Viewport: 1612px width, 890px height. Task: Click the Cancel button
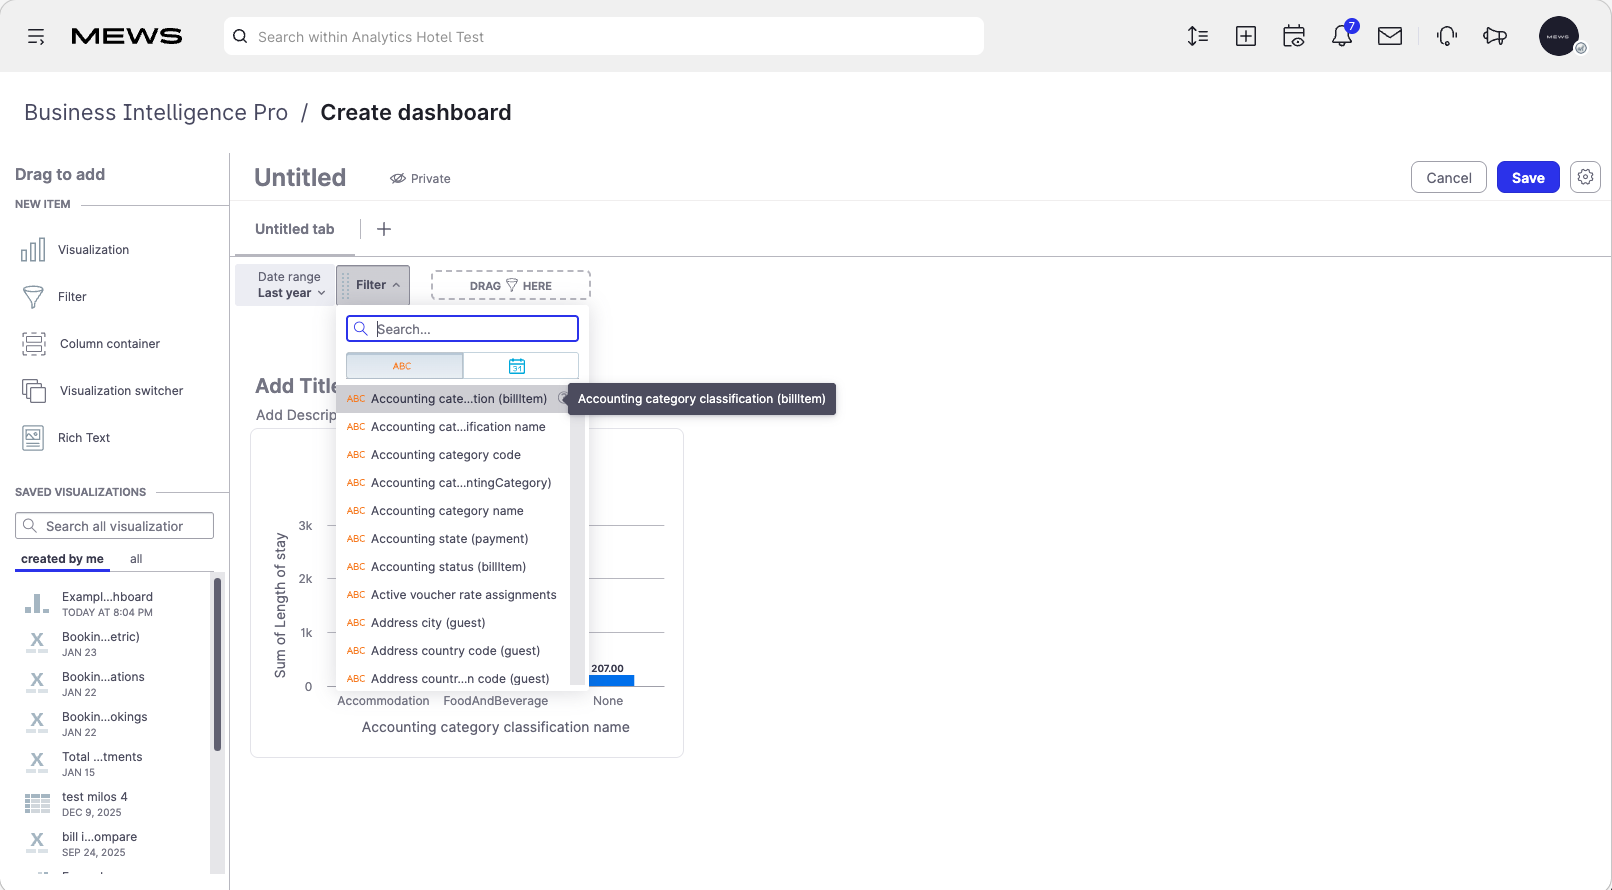[1448, 177]
